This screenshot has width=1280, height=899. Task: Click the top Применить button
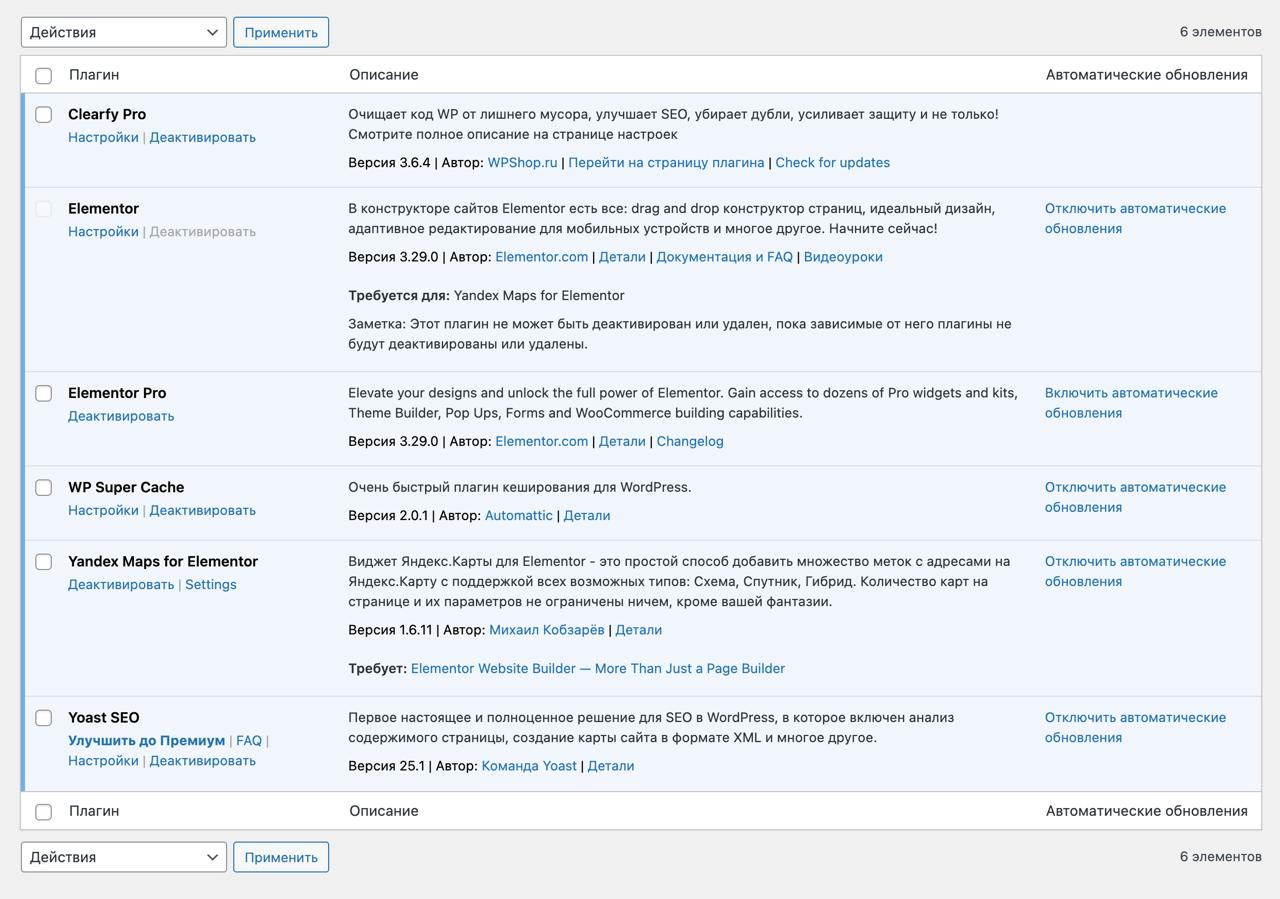(281, 32)
